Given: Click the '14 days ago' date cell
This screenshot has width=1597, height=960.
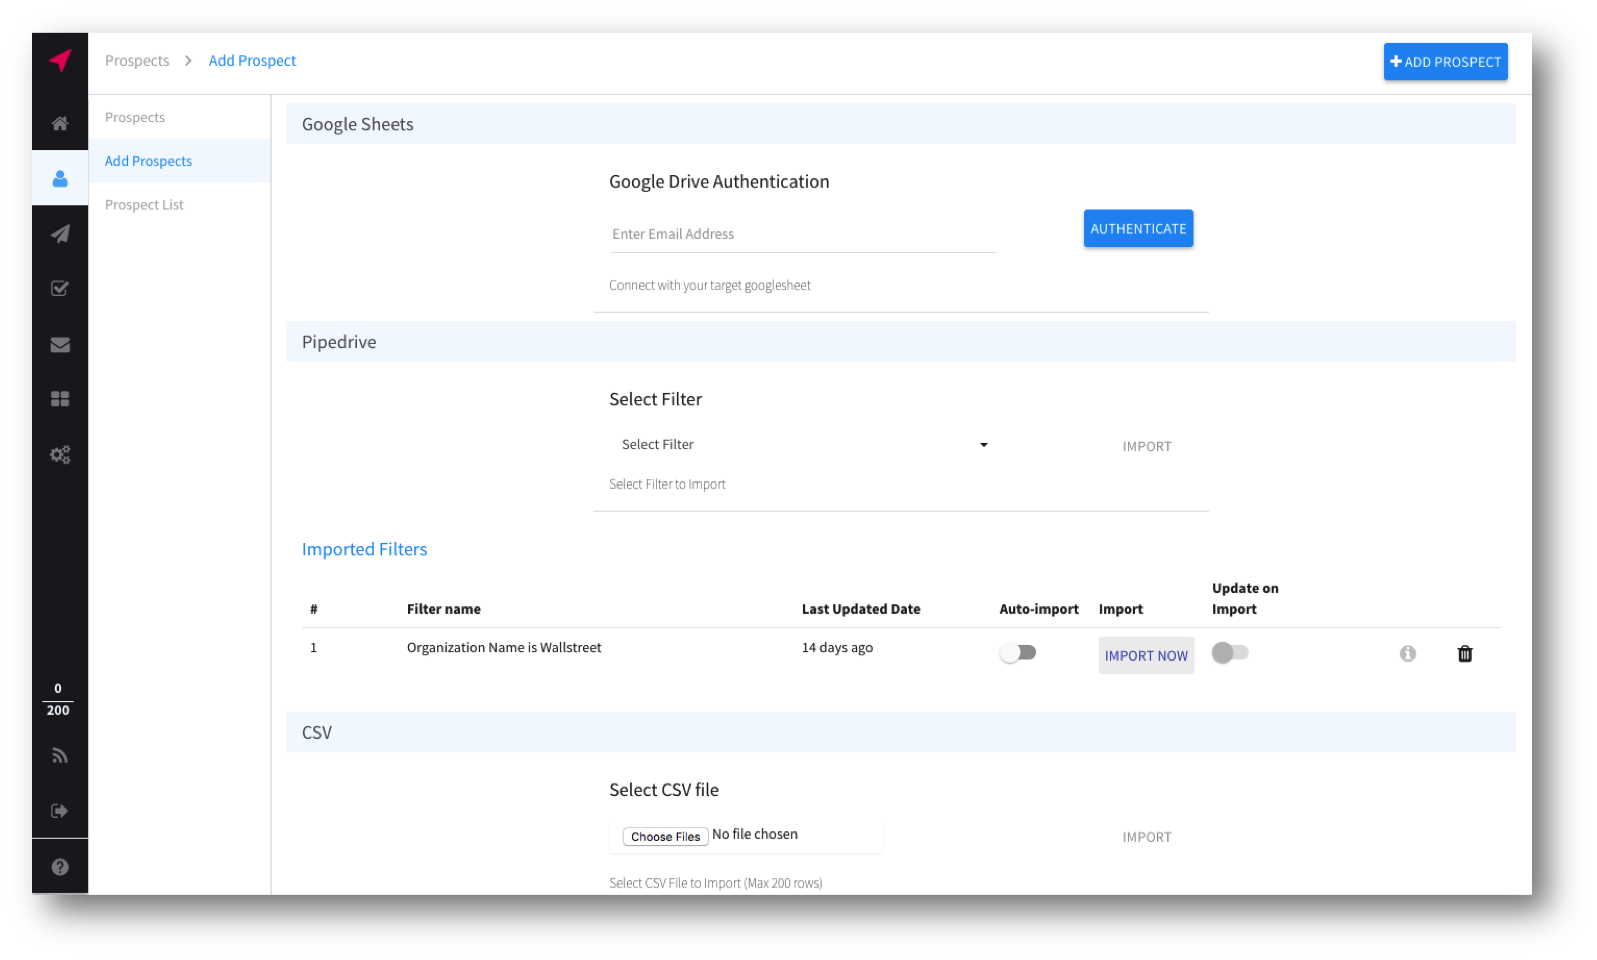Looking at the screenshot, I should 837,648.
